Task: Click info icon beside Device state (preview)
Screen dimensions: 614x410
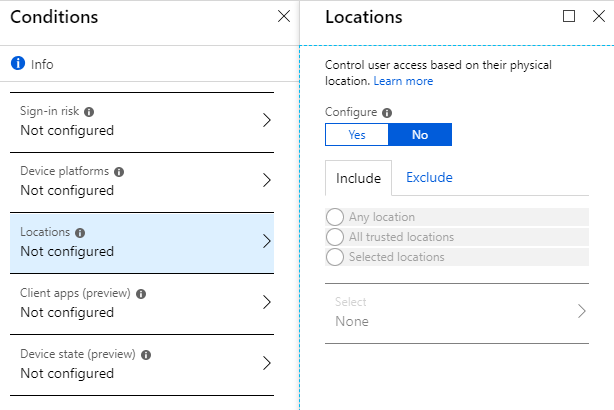Action: (x=146, y=355)
